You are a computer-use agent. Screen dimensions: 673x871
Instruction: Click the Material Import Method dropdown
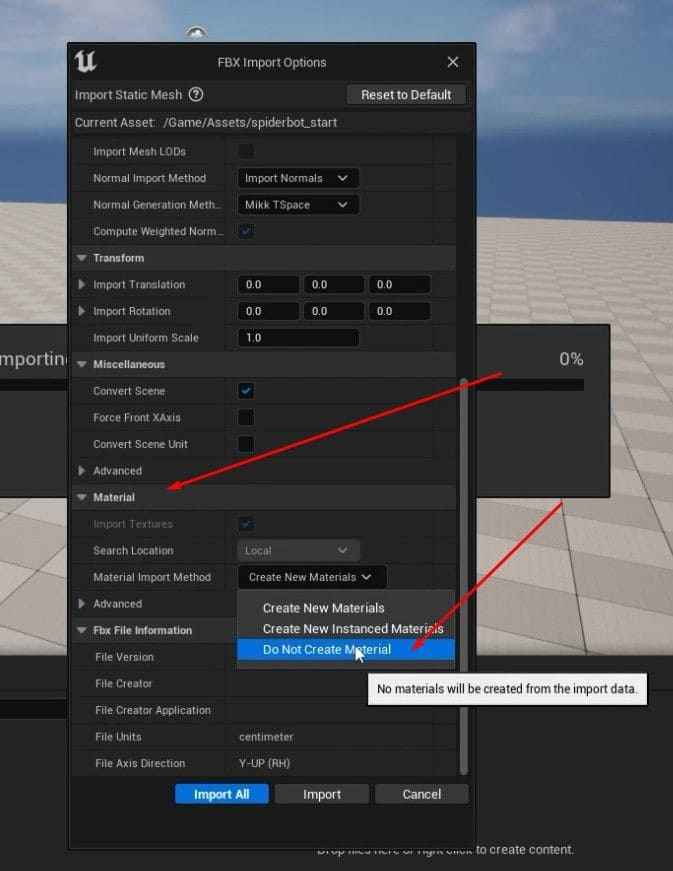click(x=312, y=577)
